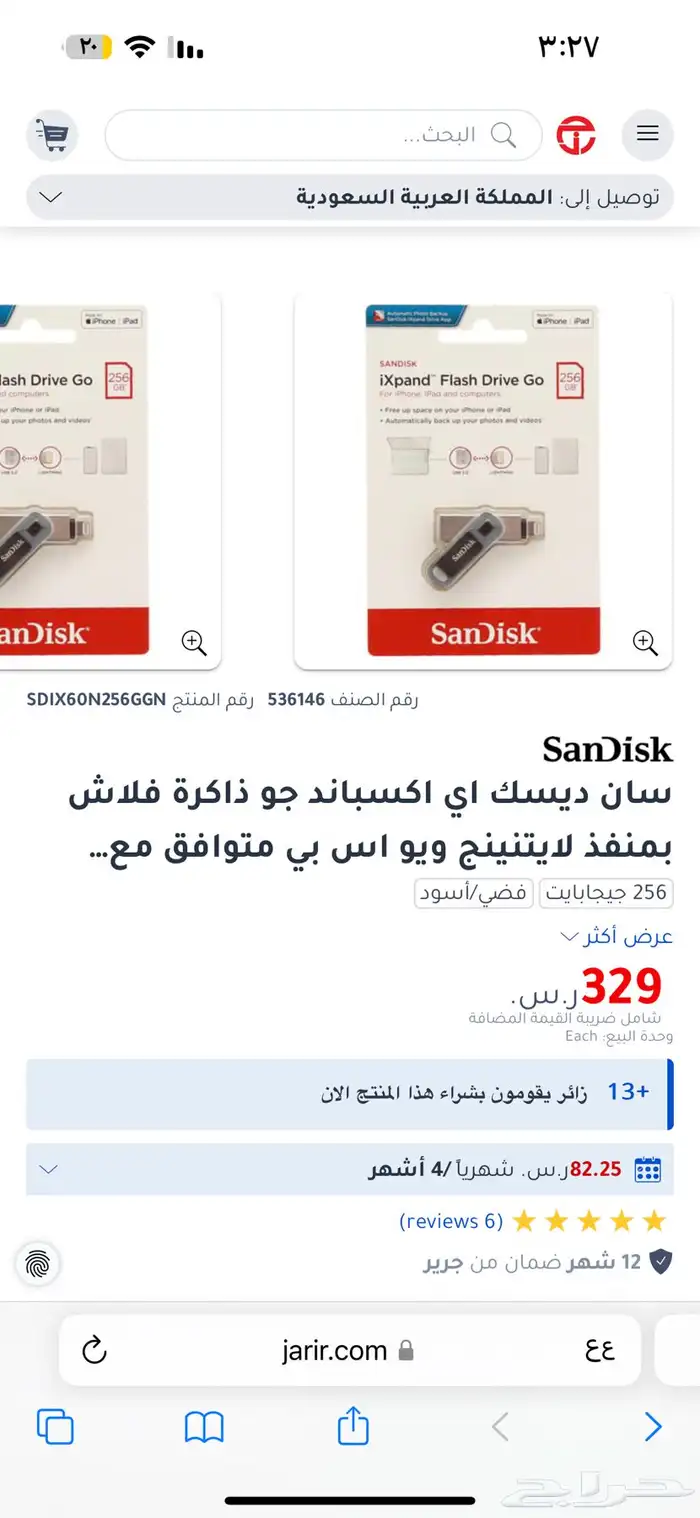The image size is (700, 1518).
Task: Tap the fingerprint privacy icon
Action: pos(38,1264)
